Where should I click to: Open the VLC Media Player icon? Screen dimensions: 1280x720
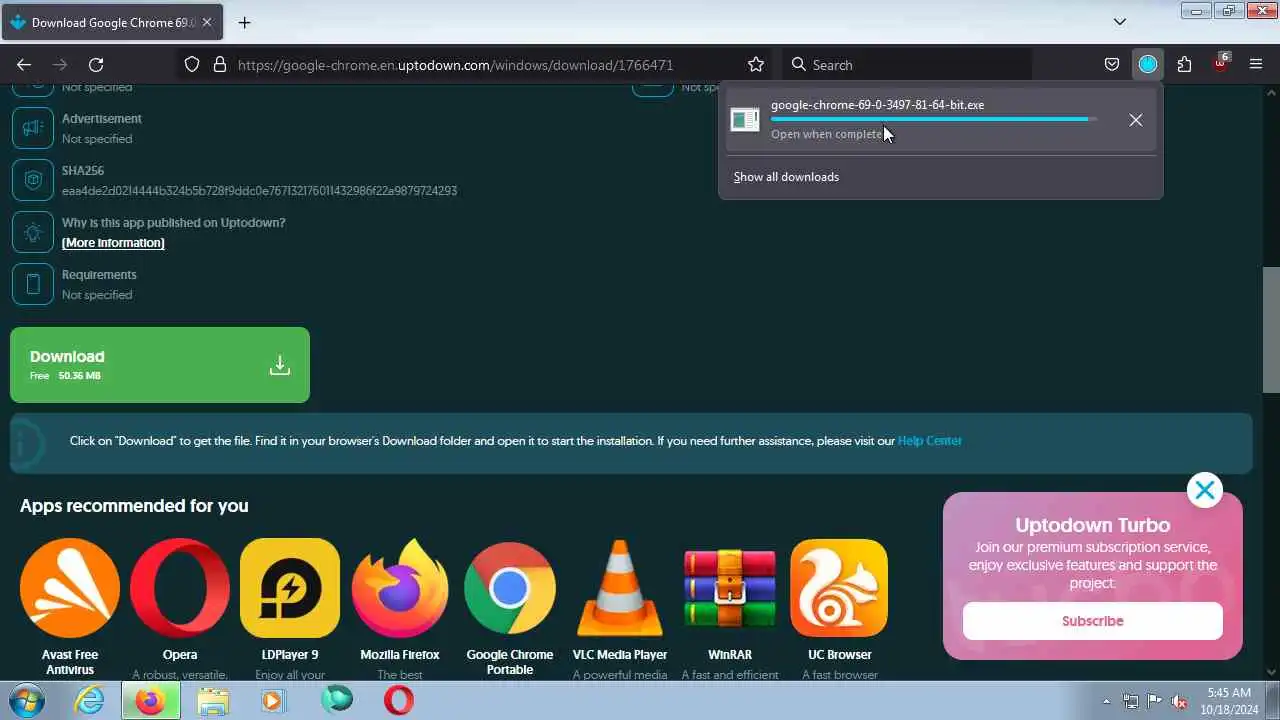[620, 588]
